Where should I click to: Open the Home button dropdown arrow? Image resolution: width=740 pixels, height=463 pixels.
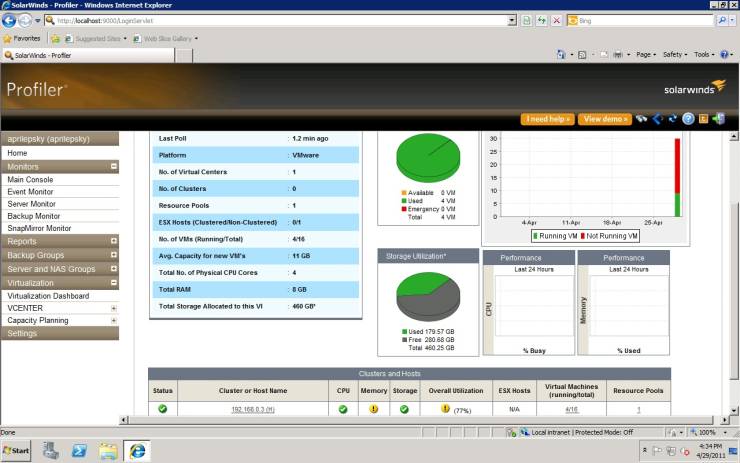point(572,55)
